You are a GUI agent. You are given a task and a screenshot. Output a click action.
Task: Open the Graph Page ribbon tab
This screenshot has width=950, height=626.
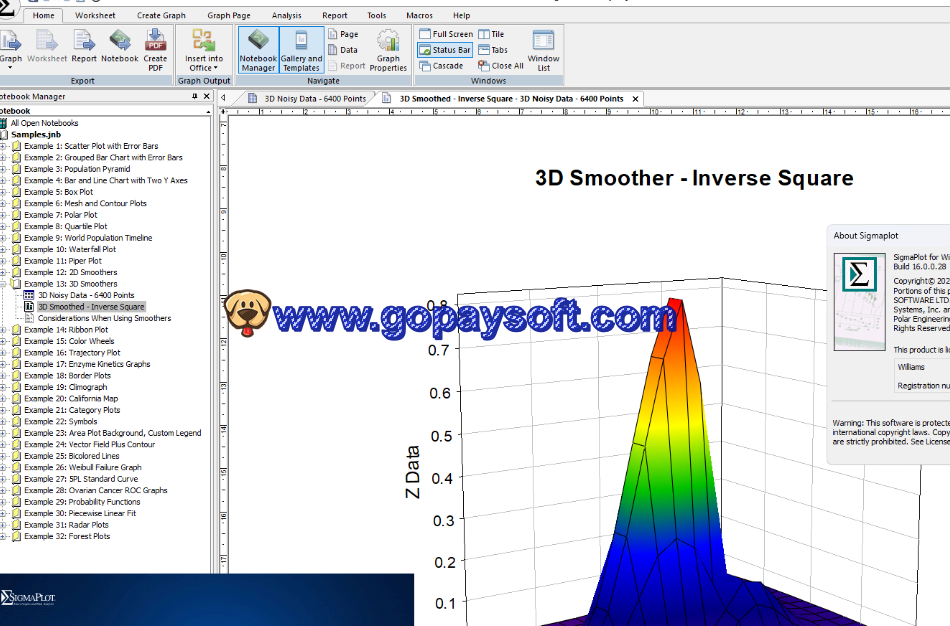(x=228, y=15)
